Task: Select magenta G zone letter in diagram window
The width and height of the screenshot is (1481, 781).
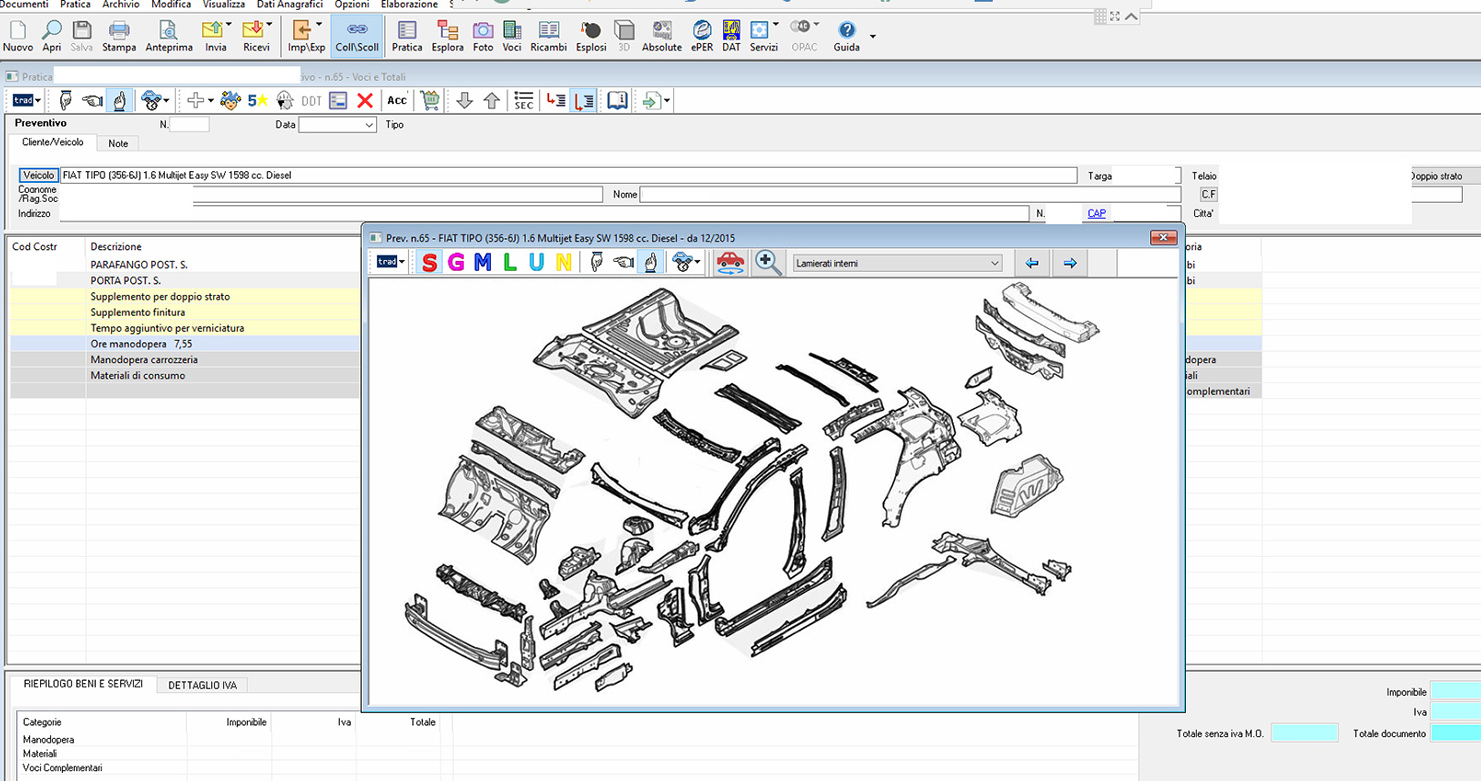Action: pos(456,262)
